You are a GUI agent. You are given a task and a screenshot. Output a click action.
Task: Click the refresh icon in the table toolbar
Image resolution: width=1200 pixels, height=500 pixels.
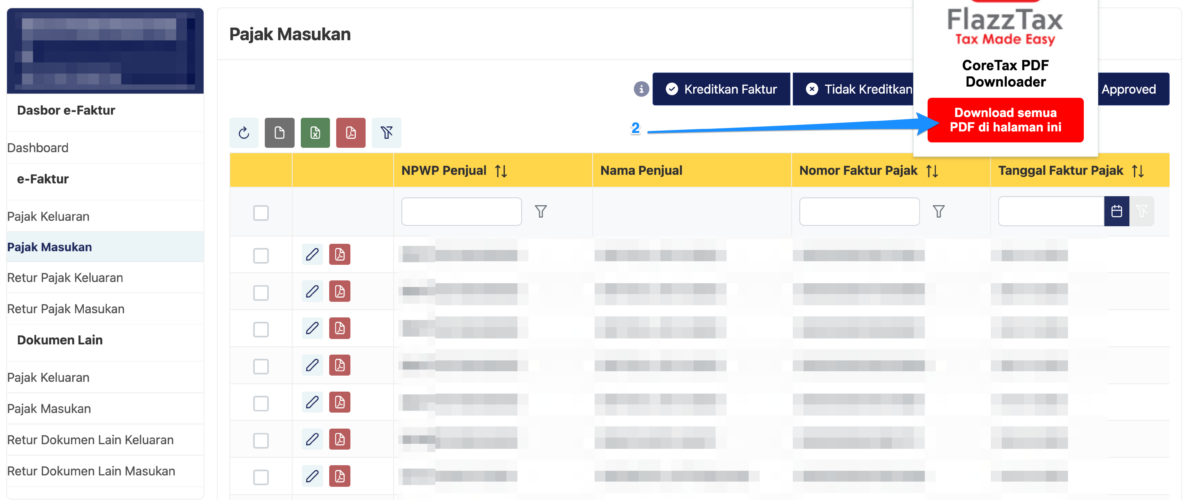coord(244,133)
